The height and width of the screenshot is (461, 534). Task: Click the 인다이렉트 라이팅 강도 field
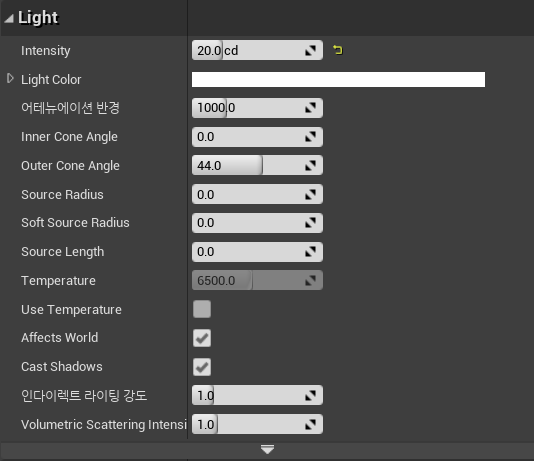point(257,395)
